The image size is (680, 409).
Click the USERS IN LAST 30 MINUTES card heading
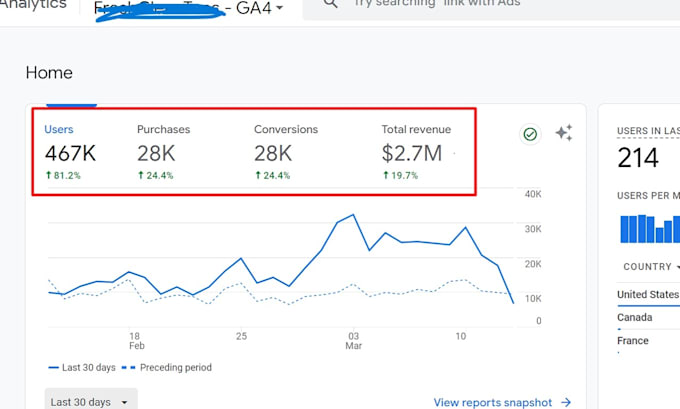point(648,131)
